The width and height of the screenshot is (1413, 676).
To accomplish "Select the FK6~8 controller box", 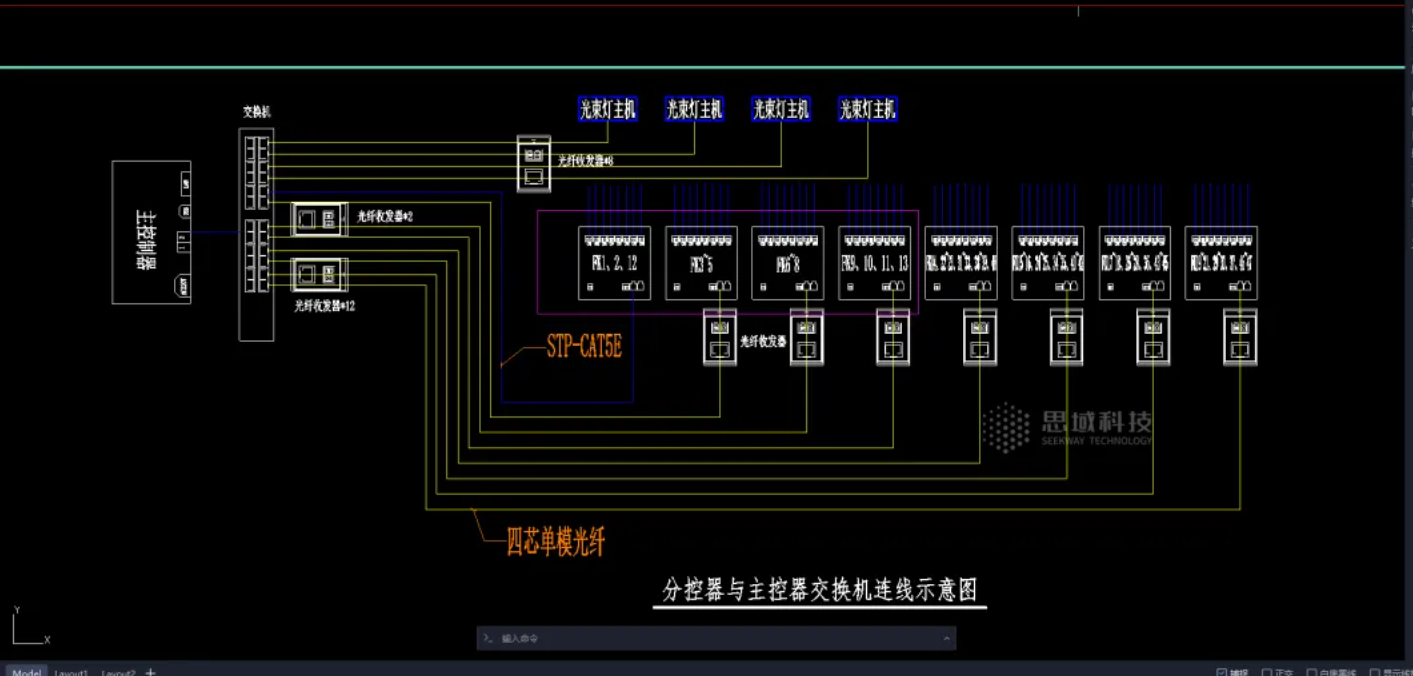I will (x=788, y=263).
